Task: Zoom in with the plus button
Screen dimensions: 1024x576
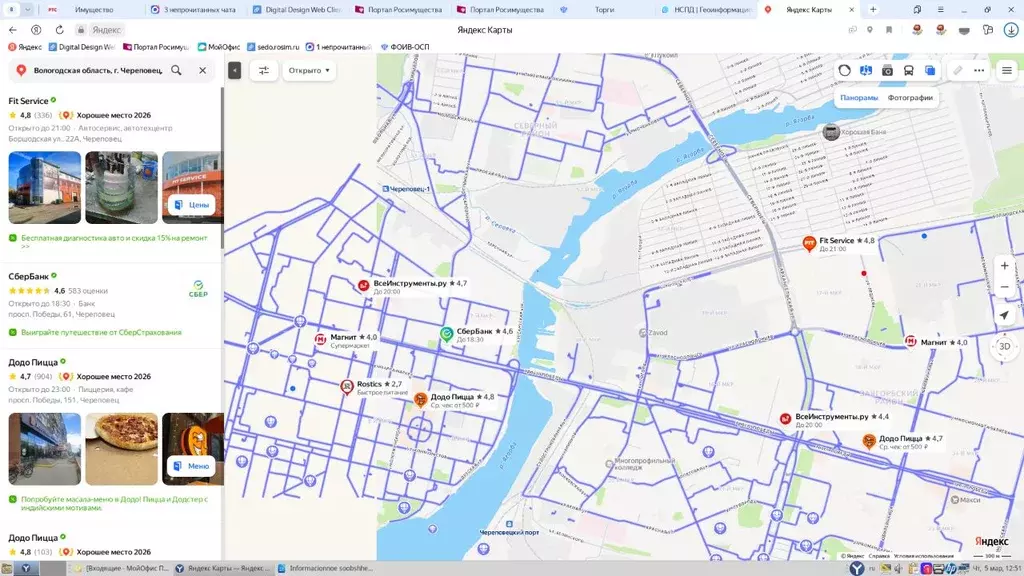Action: click(x=1004, y=266)
